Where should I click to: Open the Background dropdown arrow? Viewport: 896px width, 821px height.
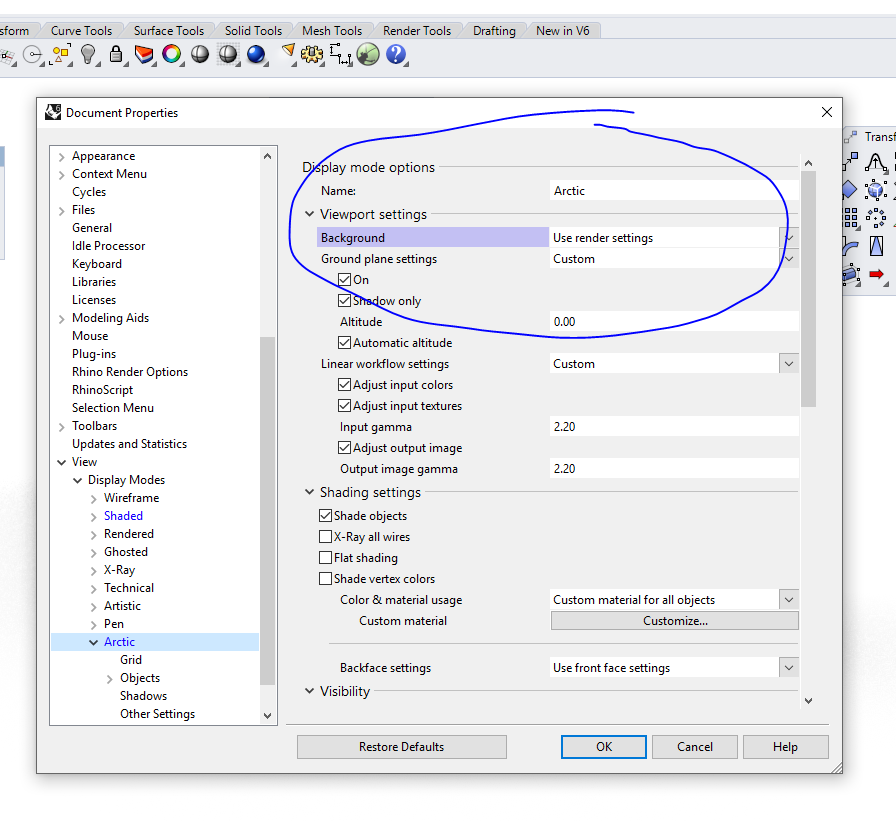click(789, 238)
